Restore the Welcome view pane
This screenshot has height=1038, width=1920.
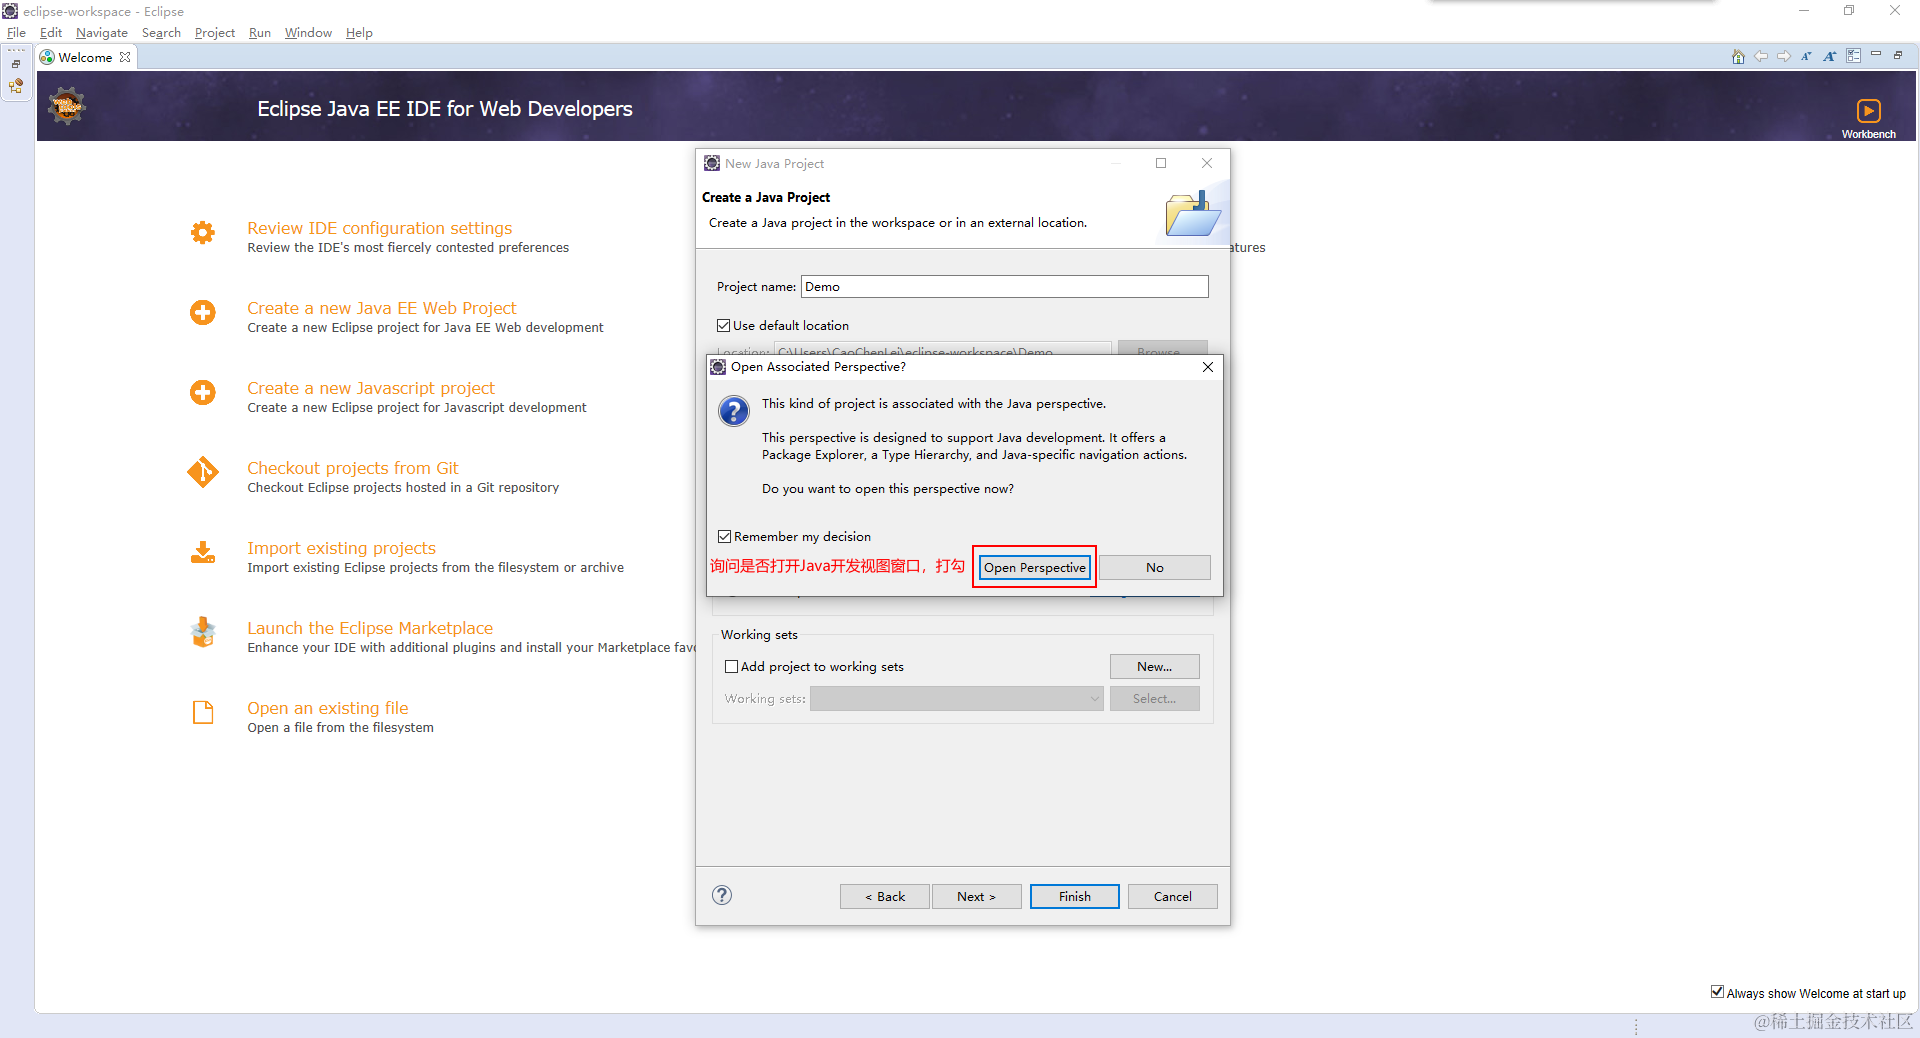point(1898,54)
